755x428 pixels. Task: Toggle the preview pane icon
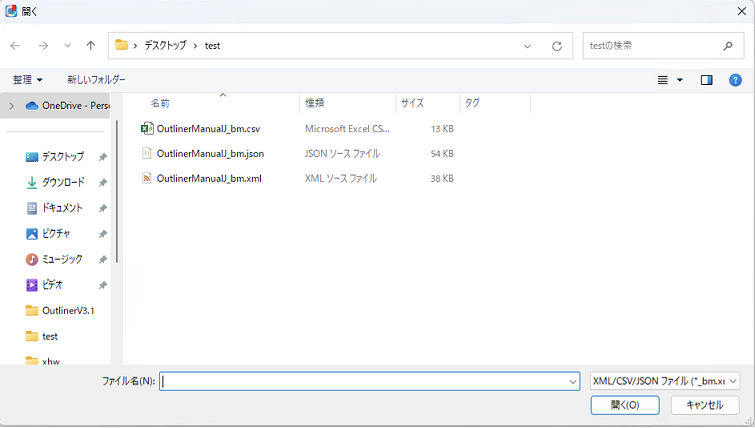click(707, 80)
